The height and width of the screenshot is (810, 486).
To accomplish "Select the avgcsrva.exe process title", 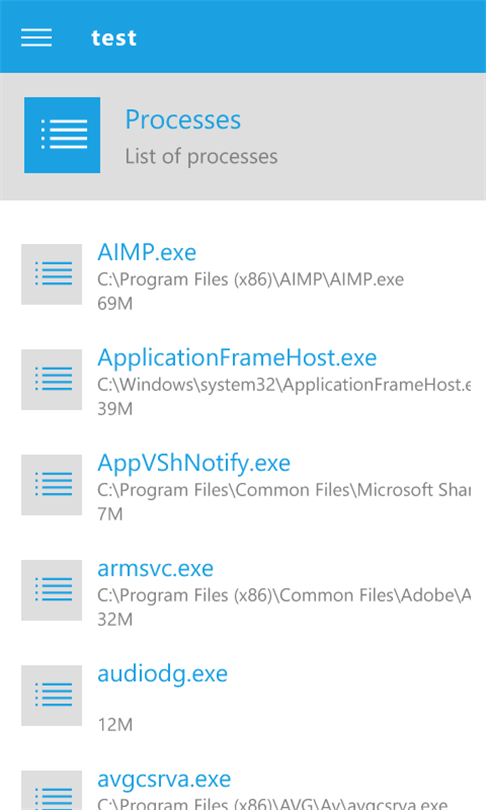I will (x=164, y=780).
